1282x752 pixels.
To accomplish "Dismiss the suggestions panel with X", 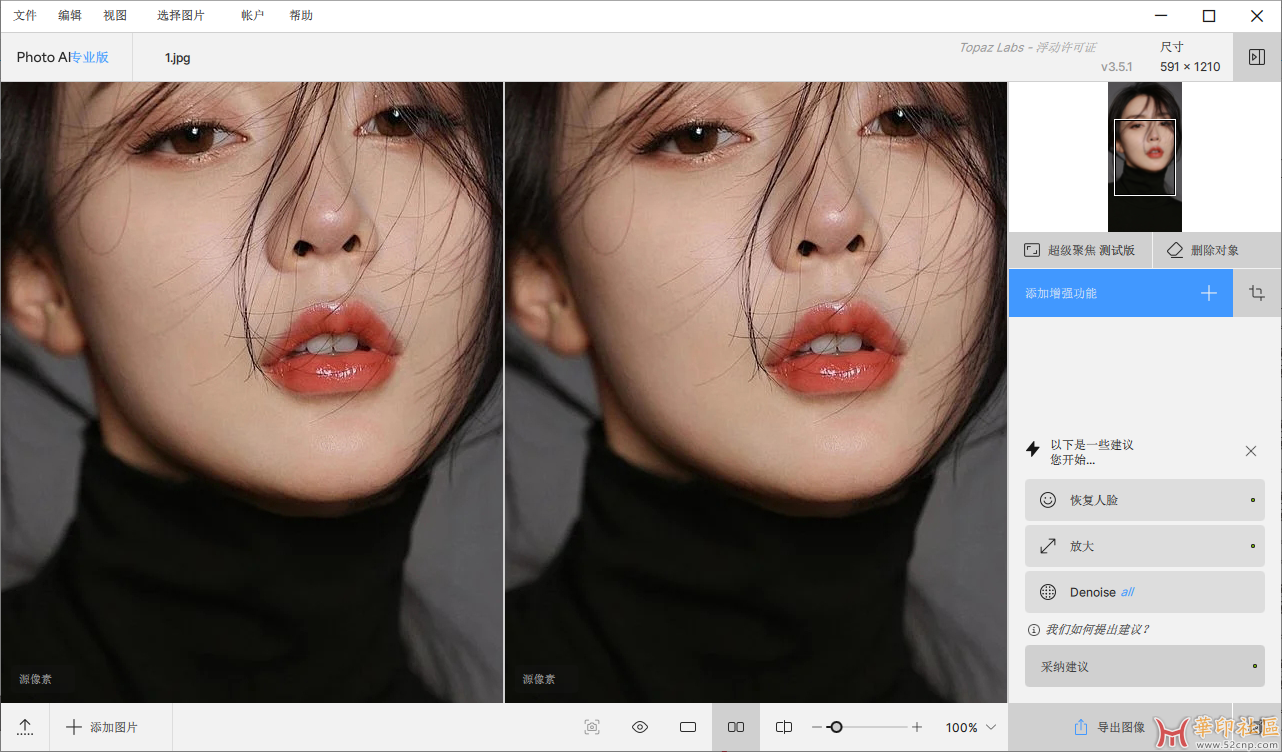I will tap(1250, 451).
